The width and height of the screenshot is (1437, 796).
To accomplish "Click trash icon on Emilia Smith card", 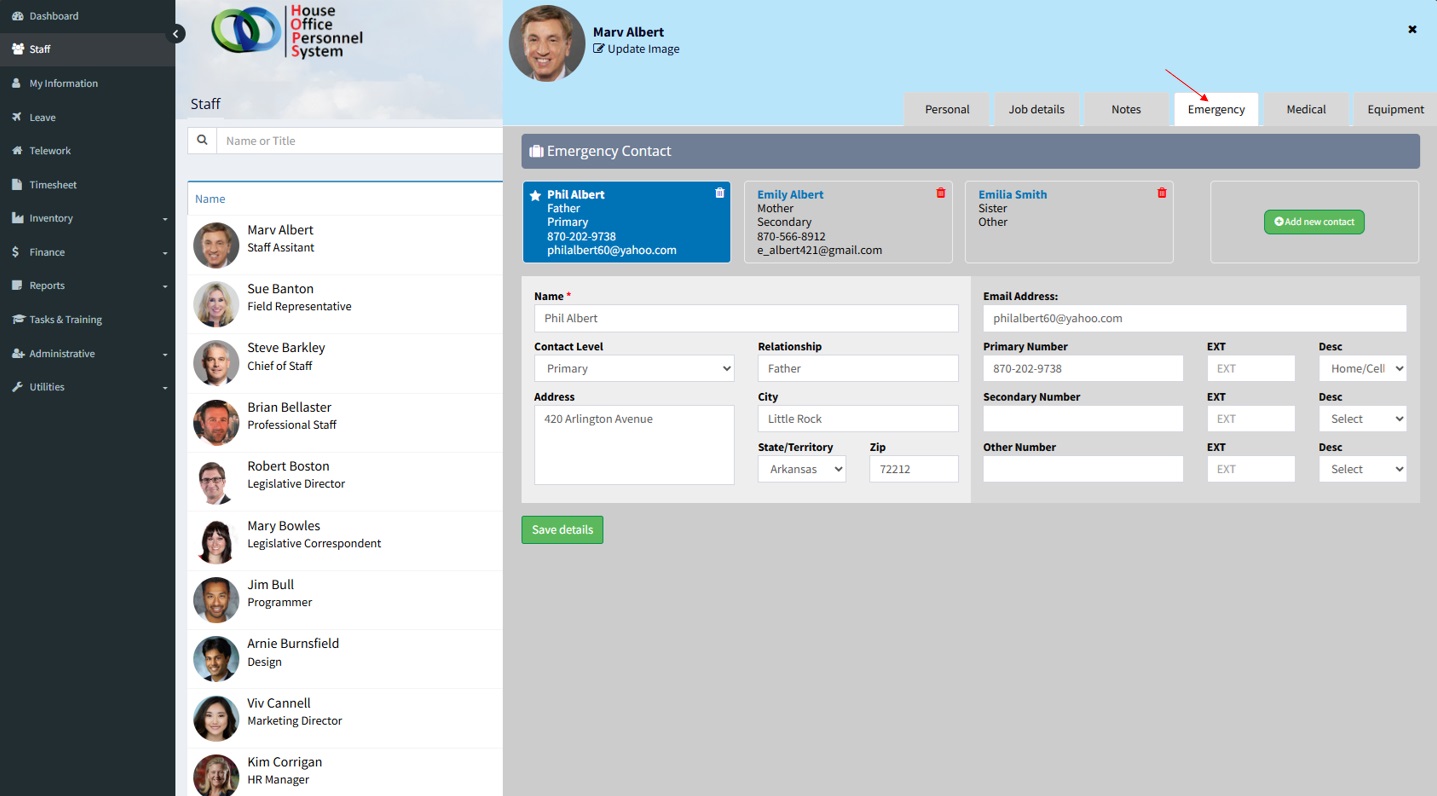I will coord(1161,193).
